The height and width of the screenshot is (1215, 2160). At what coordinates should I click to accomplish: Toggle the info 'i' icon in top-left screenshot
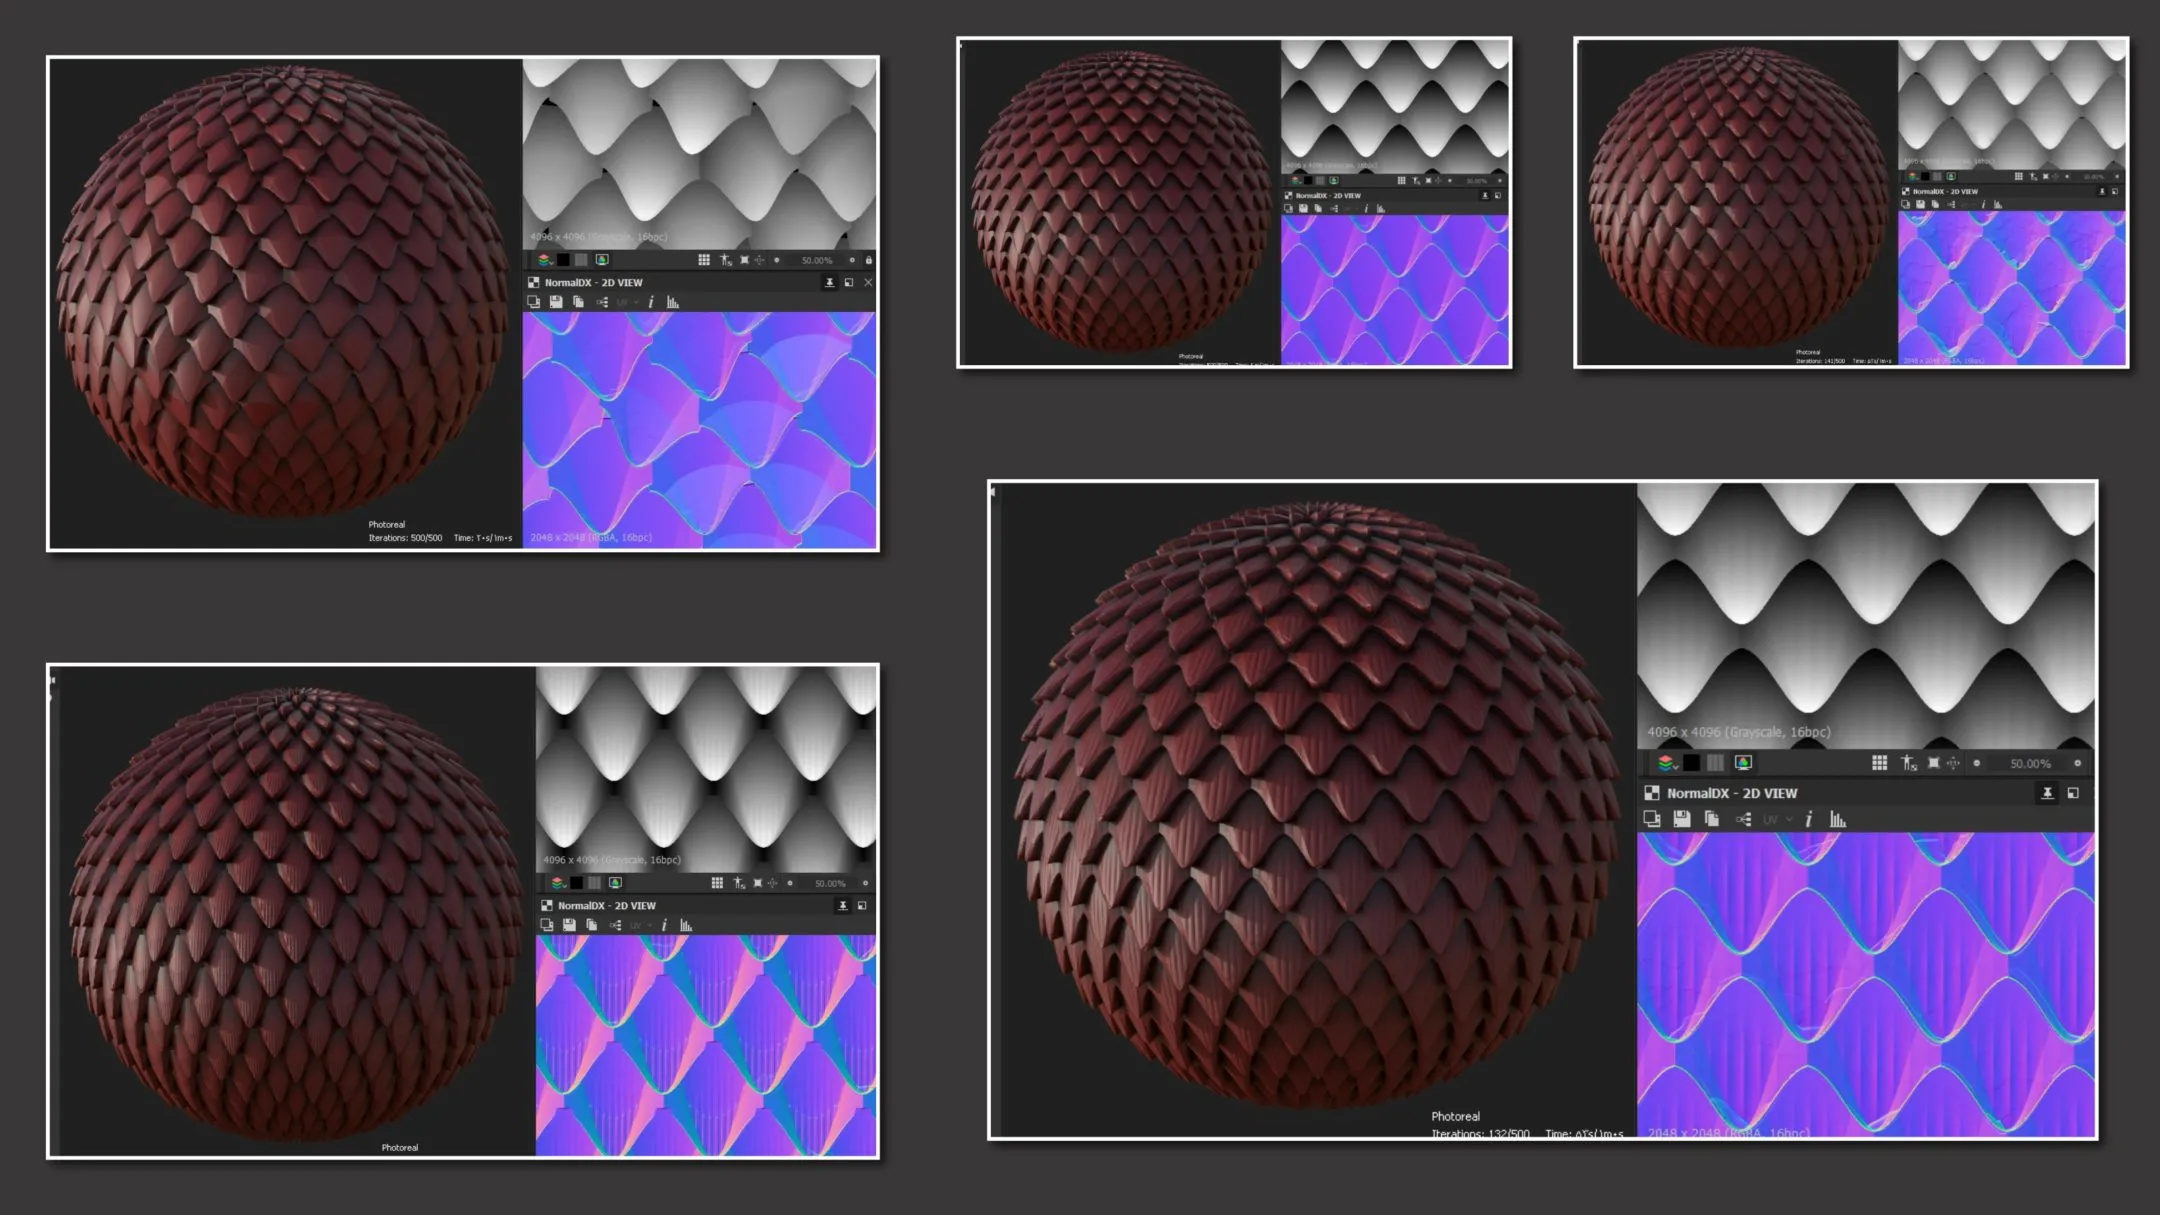(x=651, y=302)
